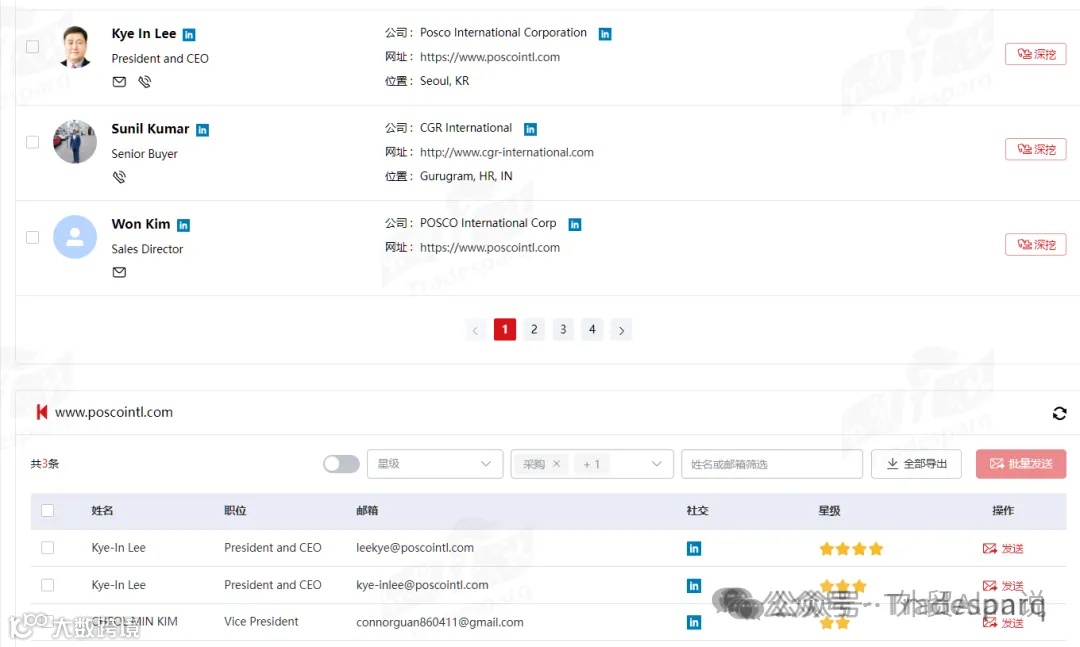Viewport: 1080px width, 647px height.
Task: Click 批量发送 bulk send button
Action: coord(1021,464)
